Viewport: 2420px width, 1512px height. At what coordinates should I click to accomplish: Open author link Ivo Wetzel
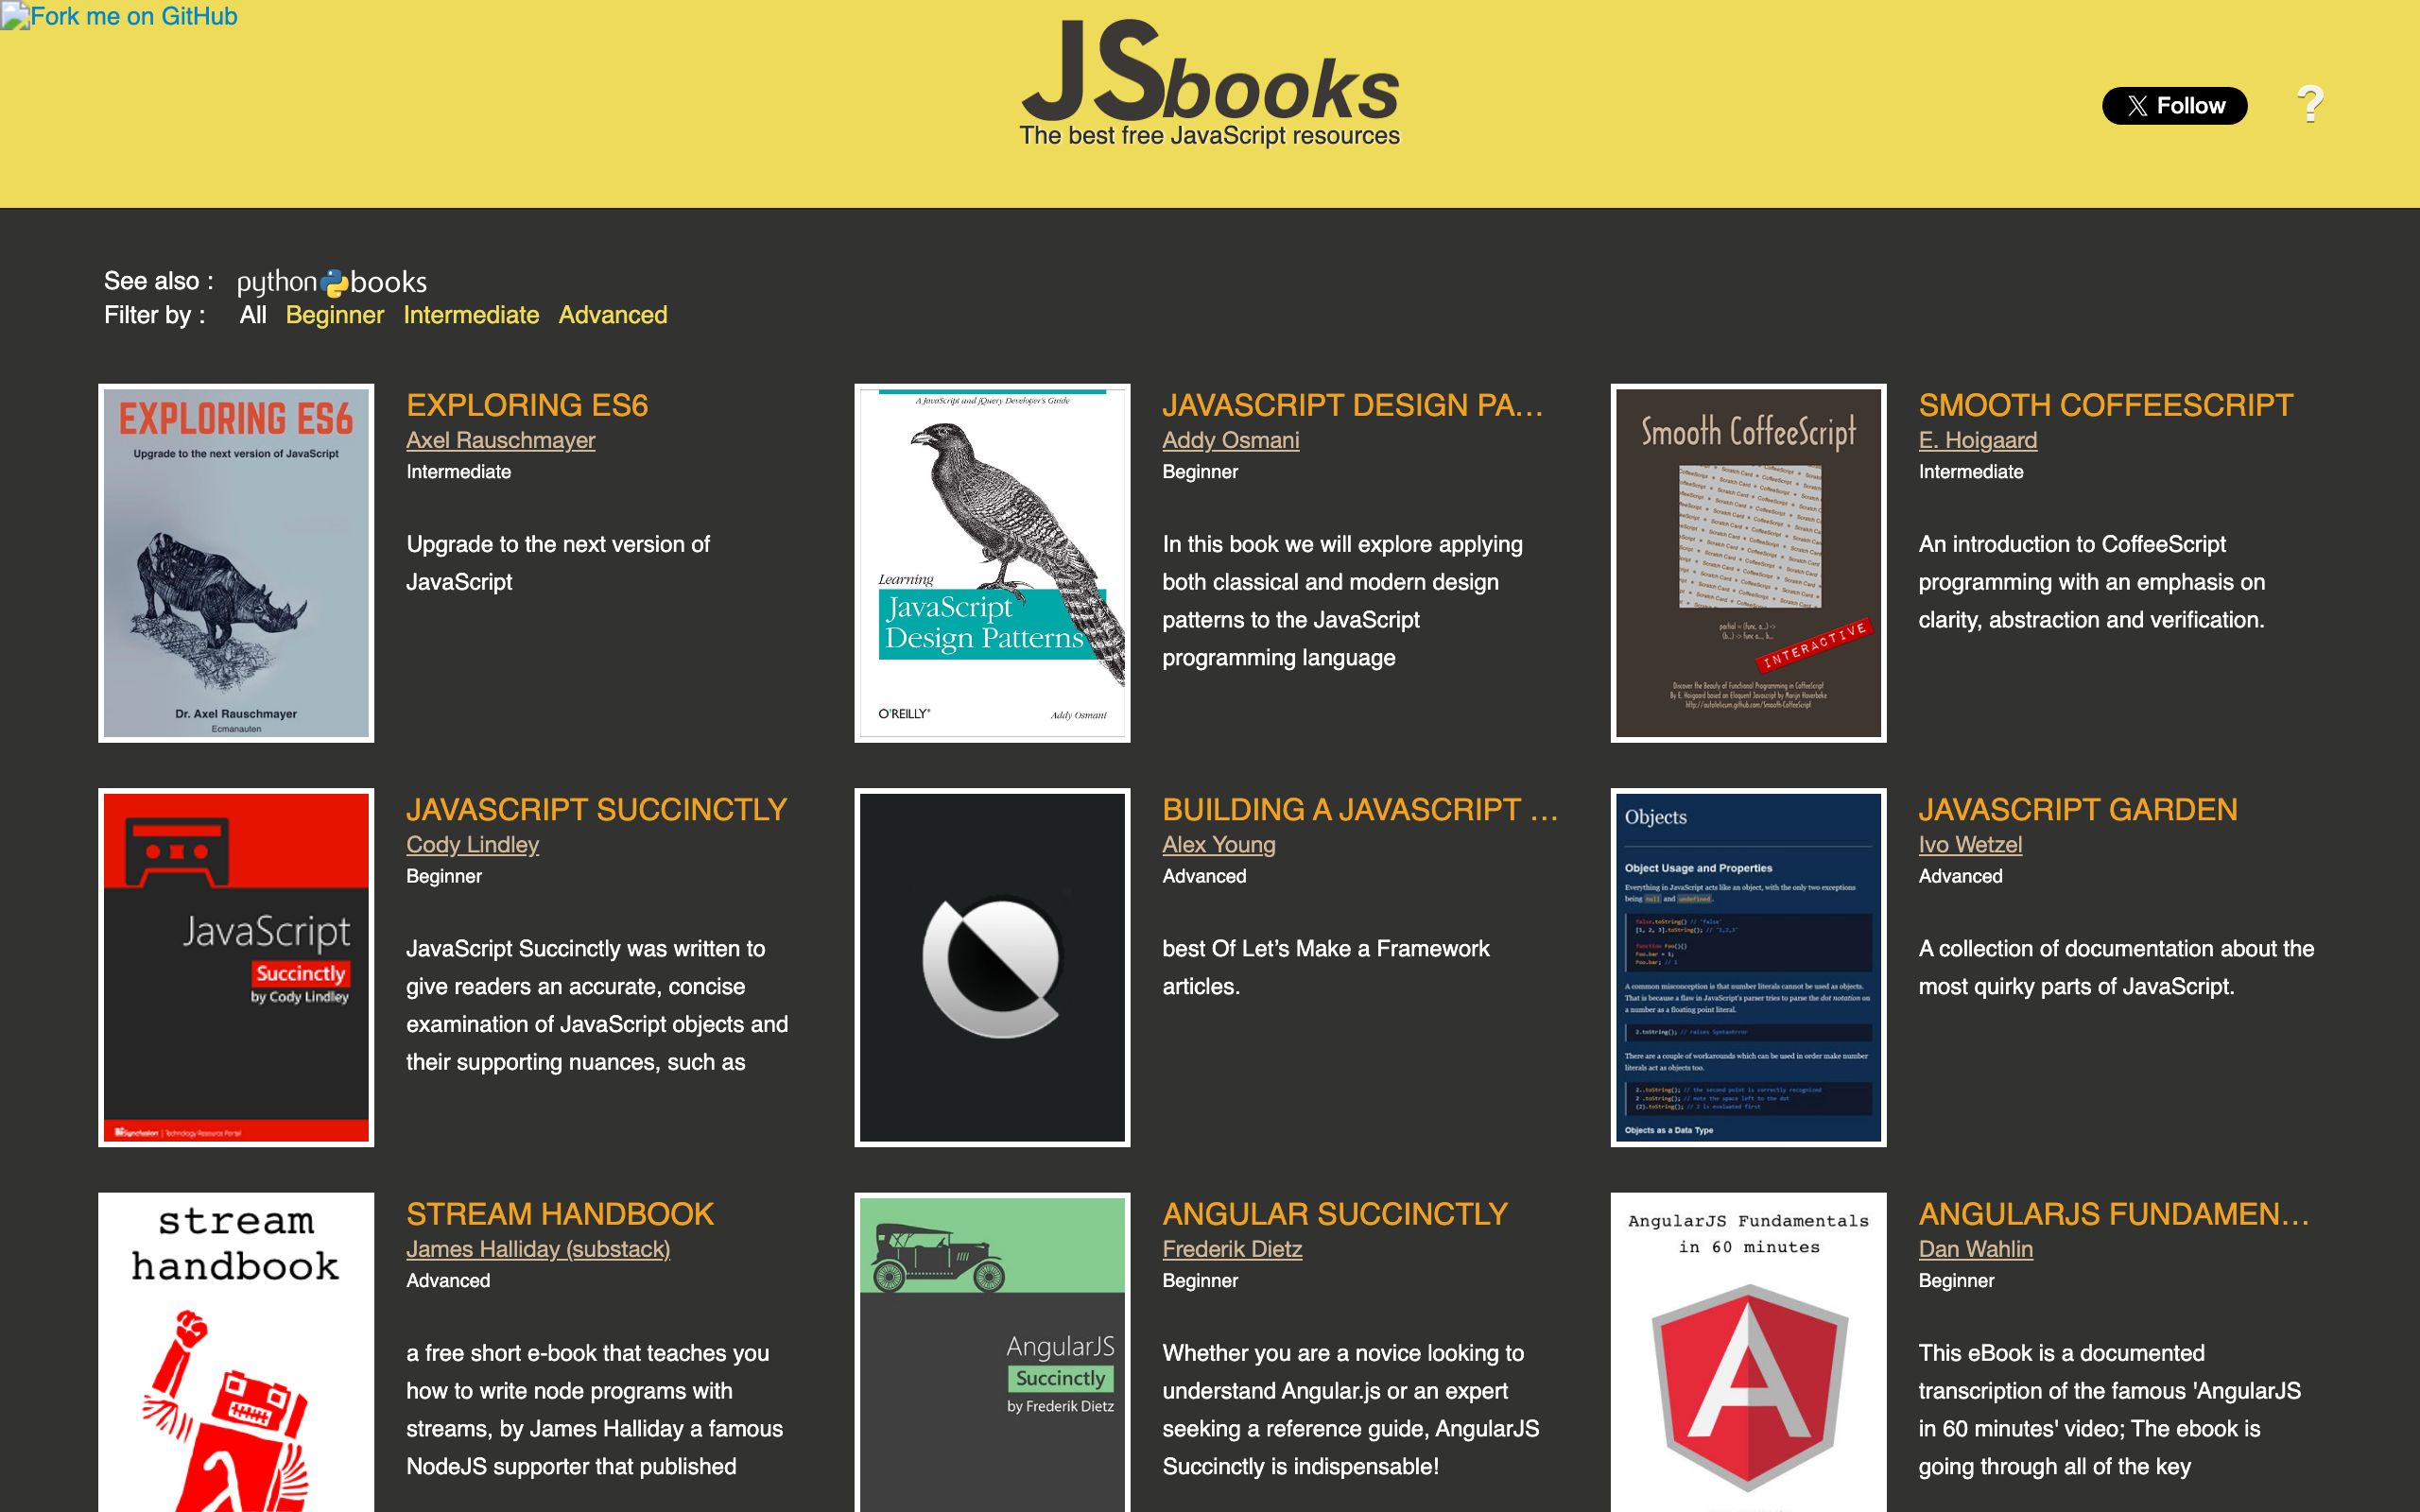pos(1970,844)
